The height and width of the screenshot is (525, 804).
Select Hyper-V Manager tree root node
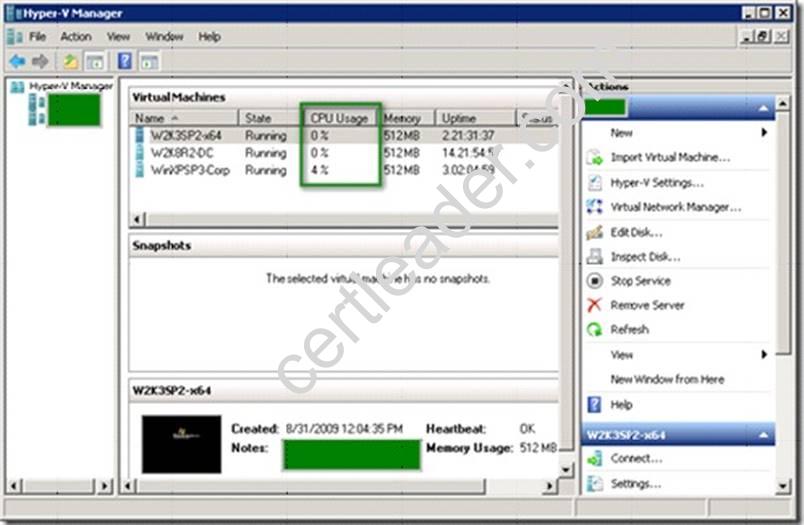click(x=68, y=87)
